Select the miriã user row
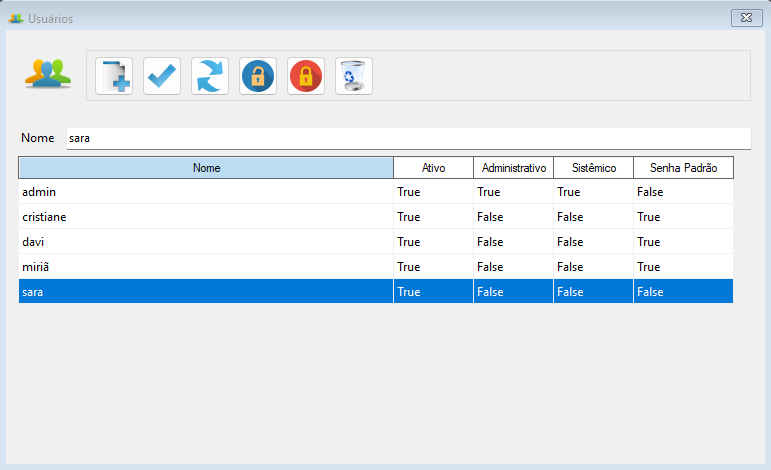771x470 pixels. 205,267
